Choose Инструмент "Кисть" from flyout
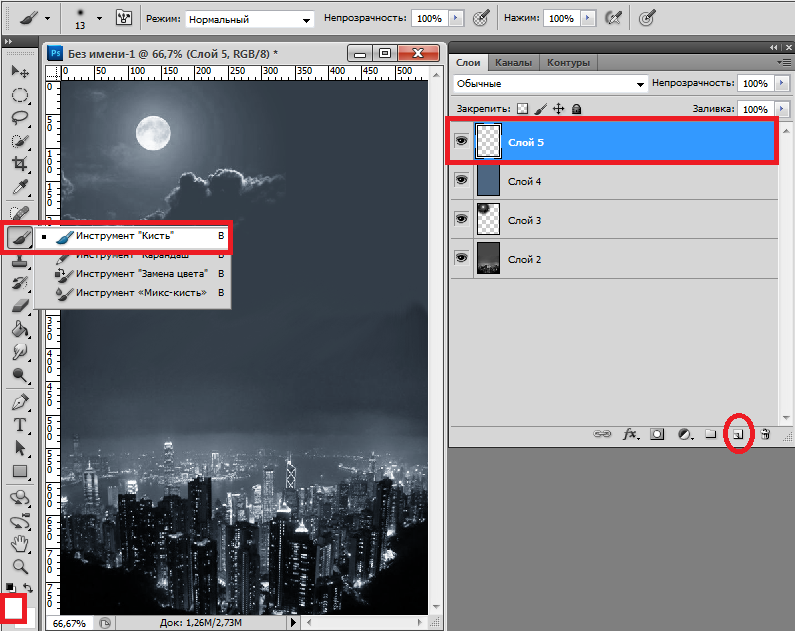Image resolution: width=795 pixels, height=631 pixels. pyautogui.click(x=133, y=236)
